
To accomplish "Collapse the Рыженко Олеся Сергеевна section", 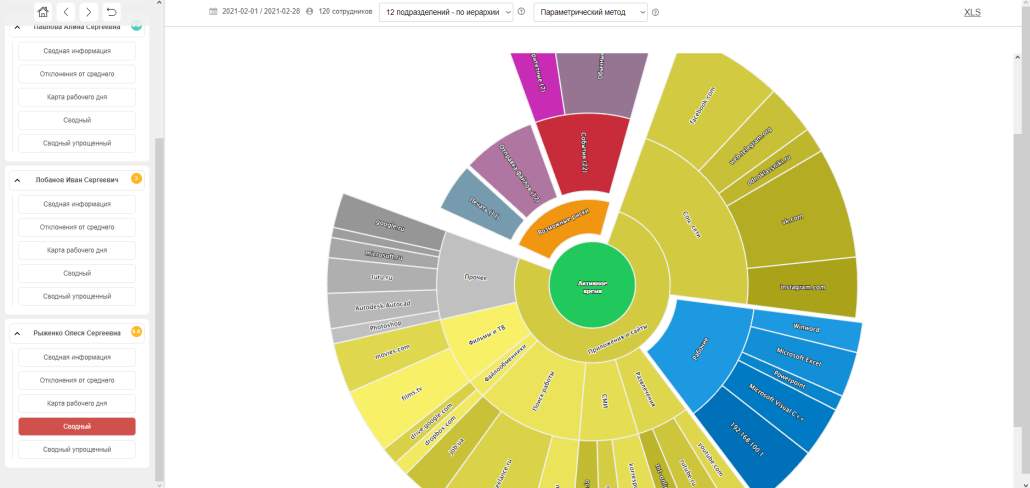I will click(x=18, y=334).
